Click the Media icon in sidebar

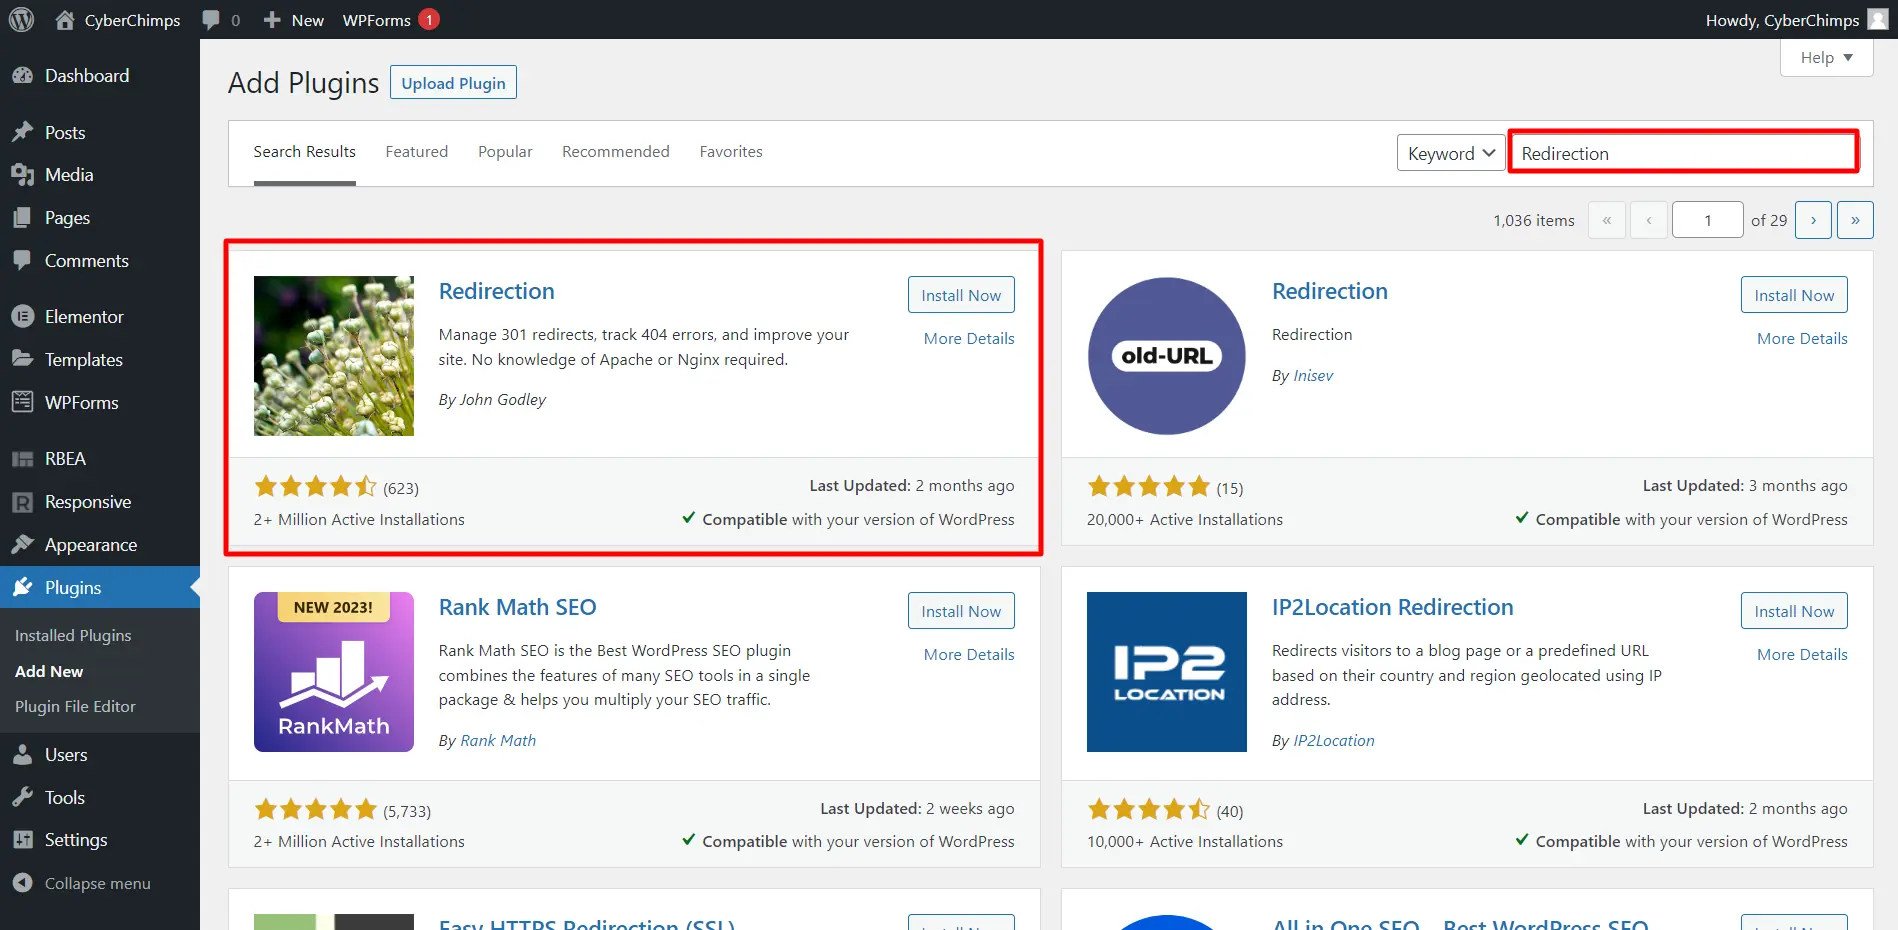click(22, 175)
